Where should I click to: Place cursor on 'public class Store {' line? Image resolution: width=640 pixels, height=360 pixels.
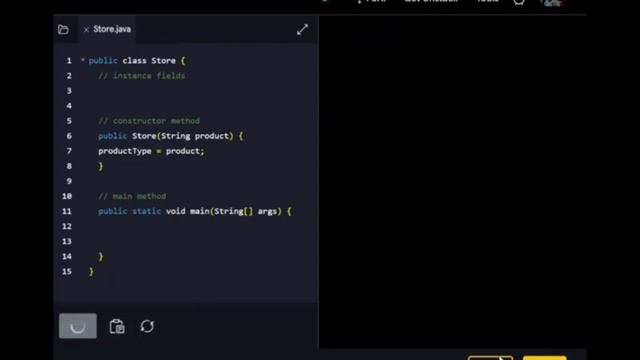coord(137,61)
